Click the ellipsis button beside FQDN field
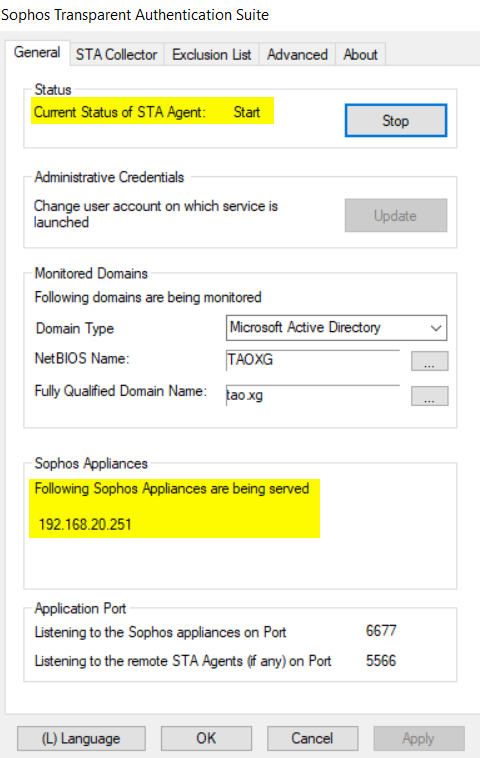This screenshot has height=758, width=480. pyautogui.click(x=429, y=396)
